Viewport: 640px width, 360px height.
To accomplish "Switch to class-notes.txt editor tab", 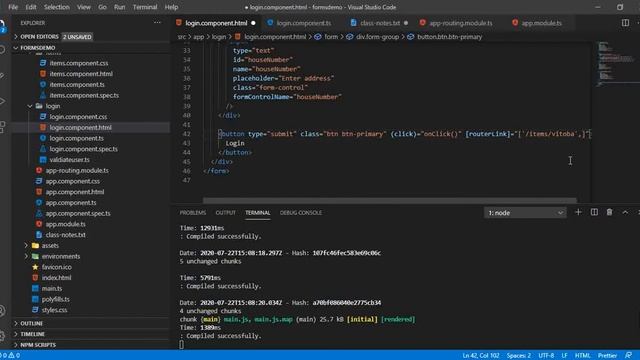I will coord(380,23).
